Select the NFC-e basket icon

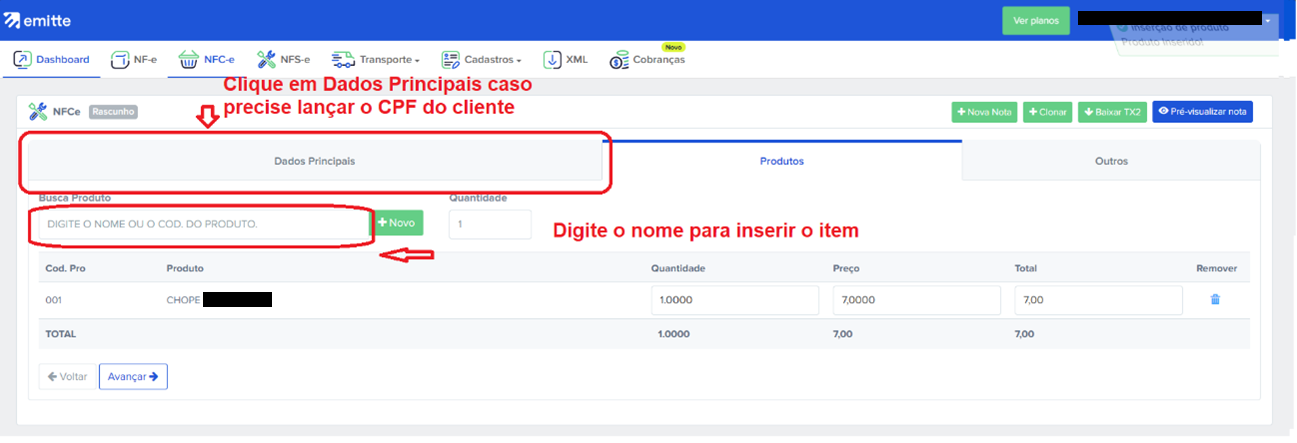tap(189, 60)
